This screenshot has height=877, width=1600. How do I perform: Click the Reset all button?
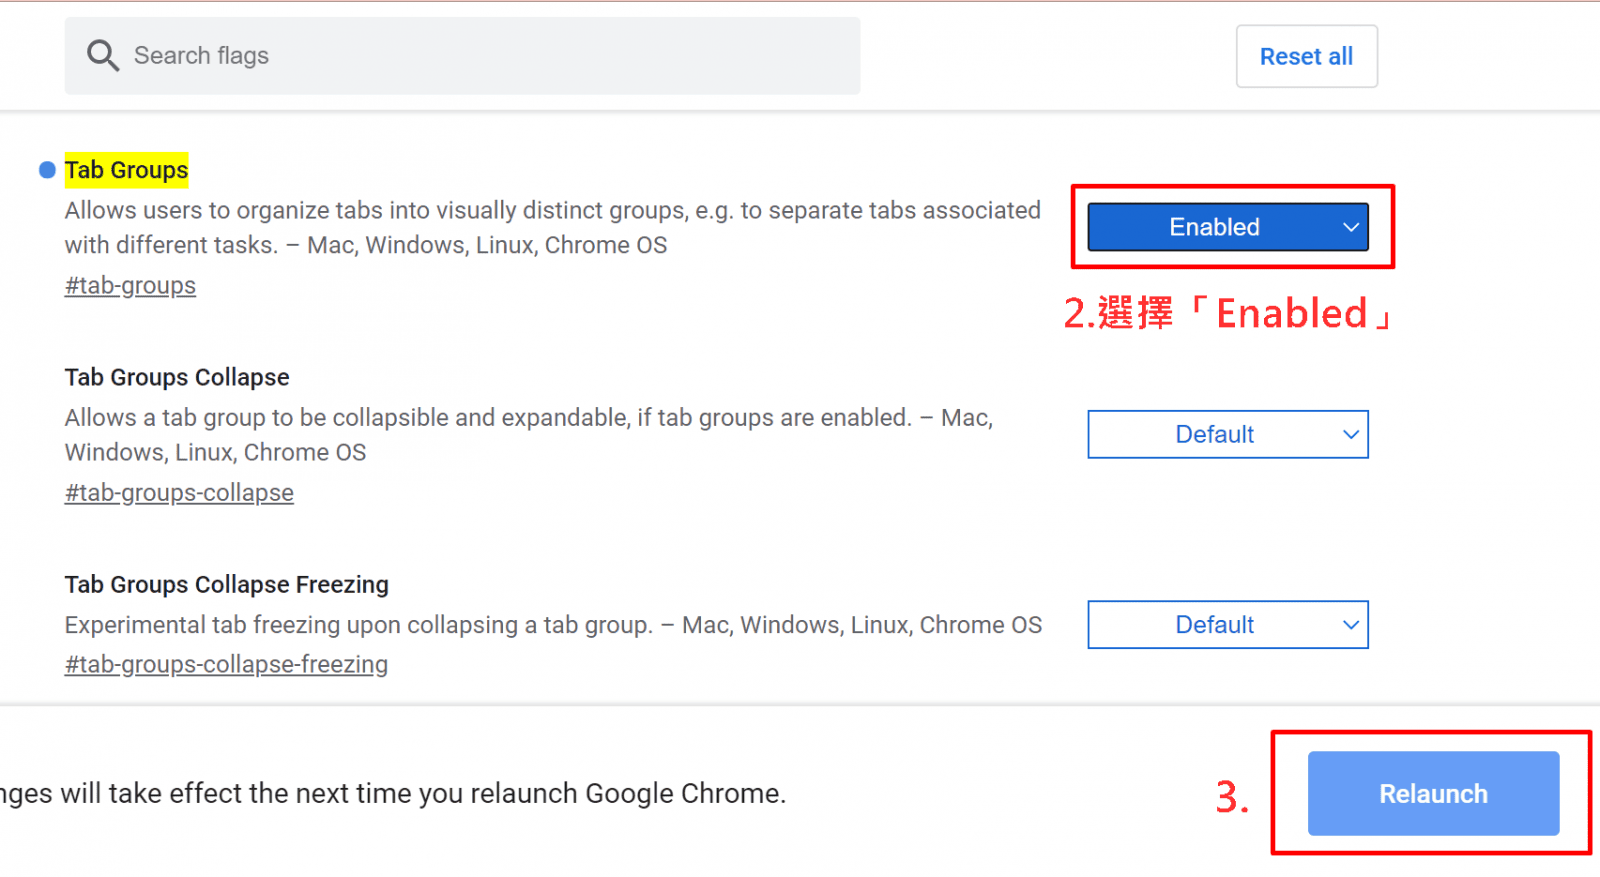pyautogui.click(x=1306, y=57)
